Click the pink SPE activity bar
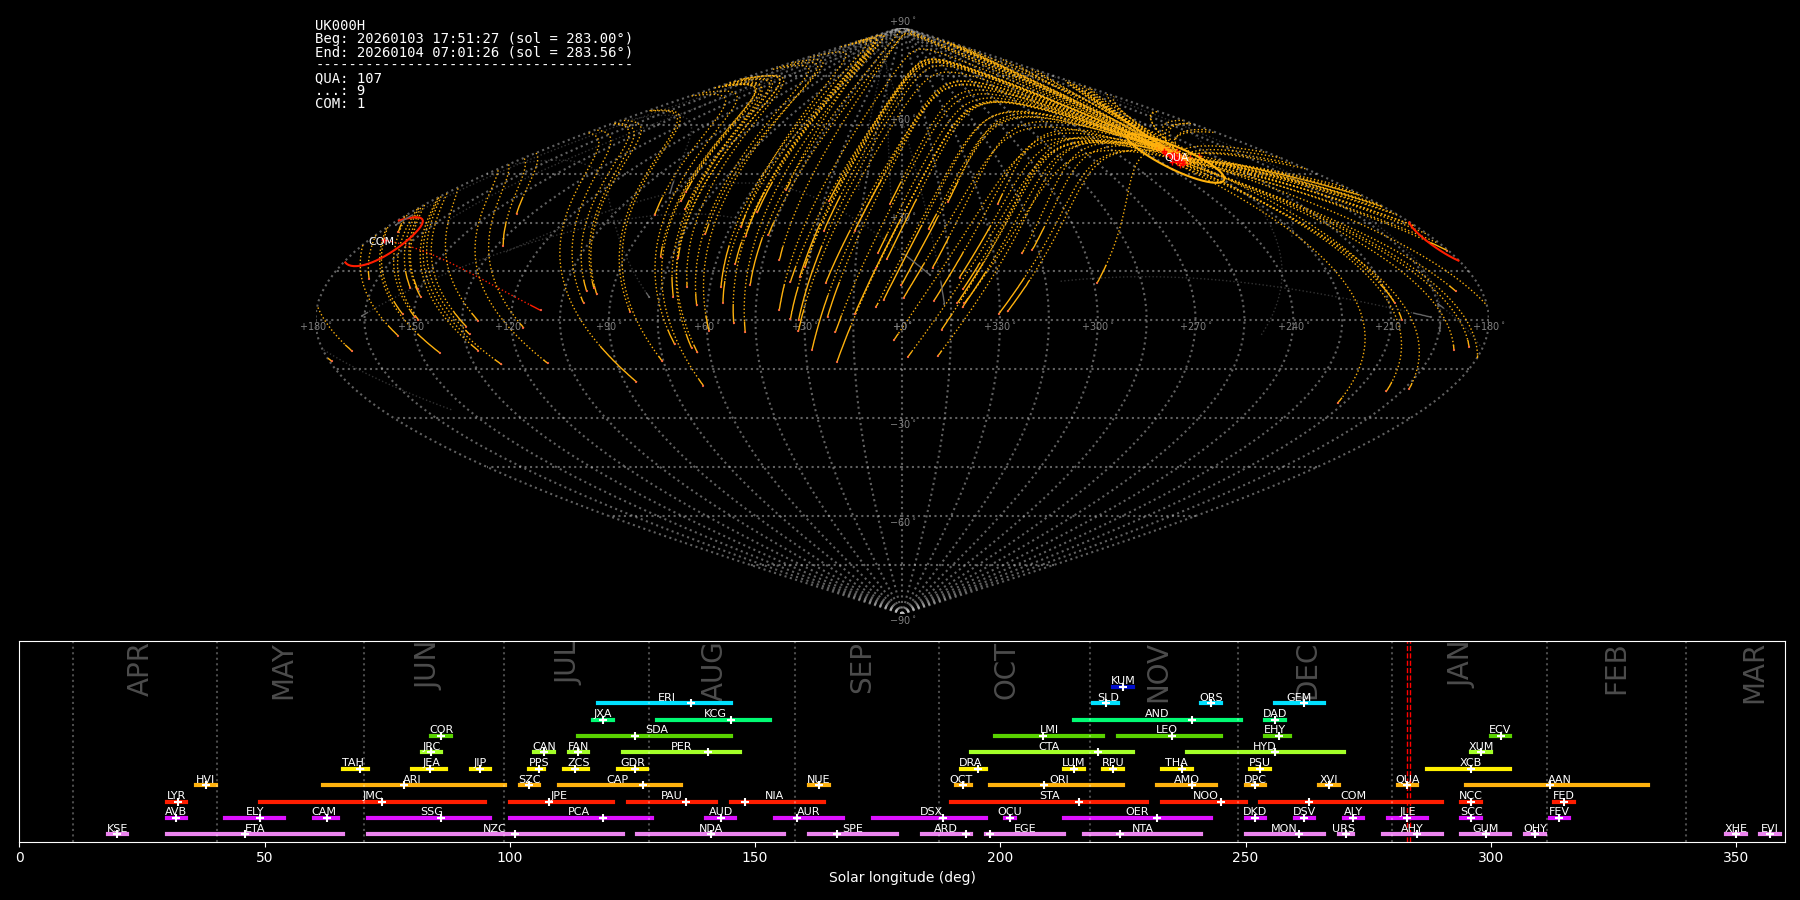The width and height of the screenshot is (1800, 900). click(x=853, y=834)
